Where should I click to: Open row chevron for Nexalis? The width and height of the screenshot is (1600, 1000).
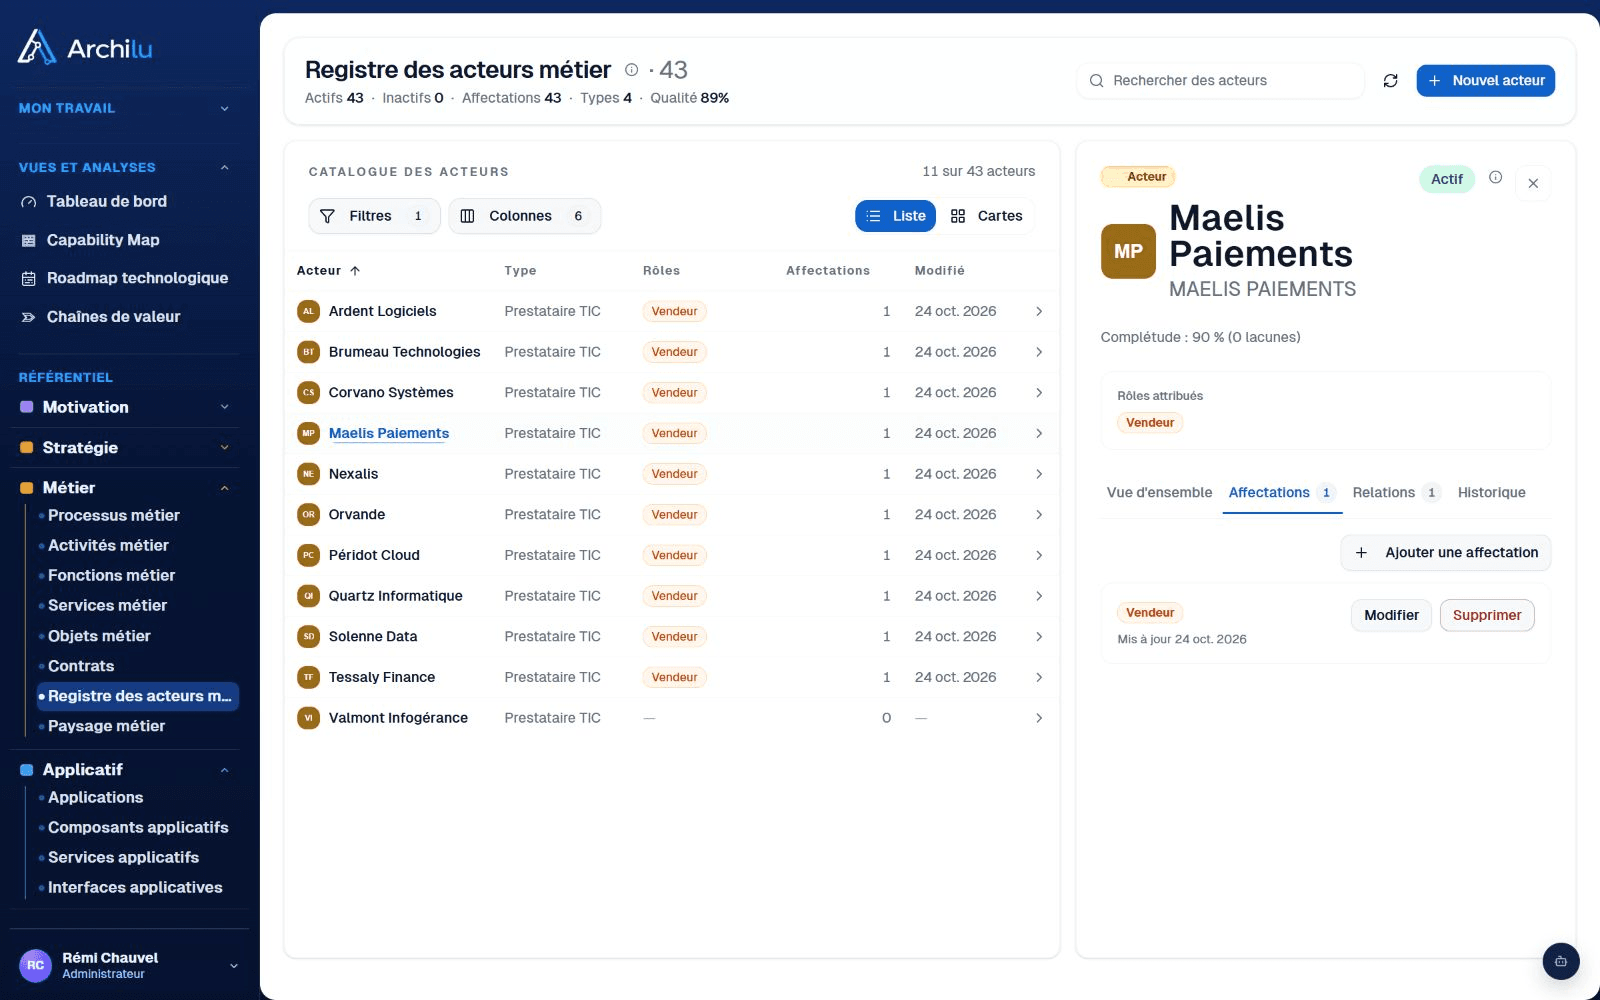click(x=1039, y=474)
